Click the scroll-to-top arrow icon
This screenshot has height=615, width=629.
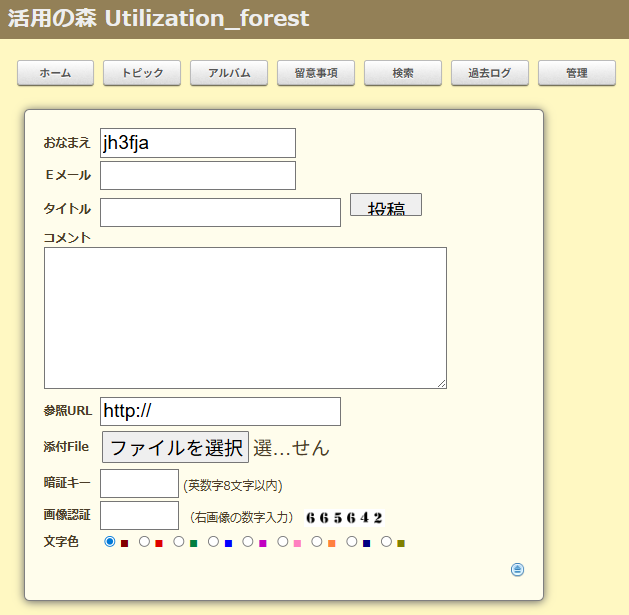tap(517, 570)
